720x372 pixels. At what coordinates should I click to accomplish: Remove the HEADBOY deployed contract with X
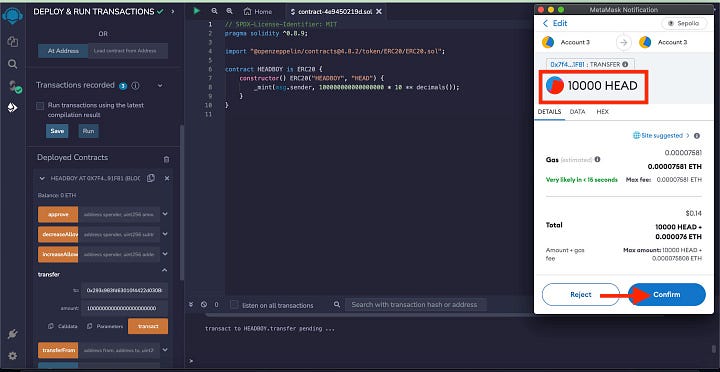(167, 178)
